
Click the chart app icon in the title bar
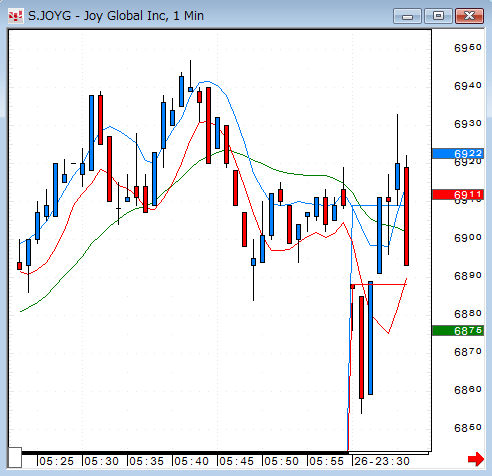click(x=15, y=16)
